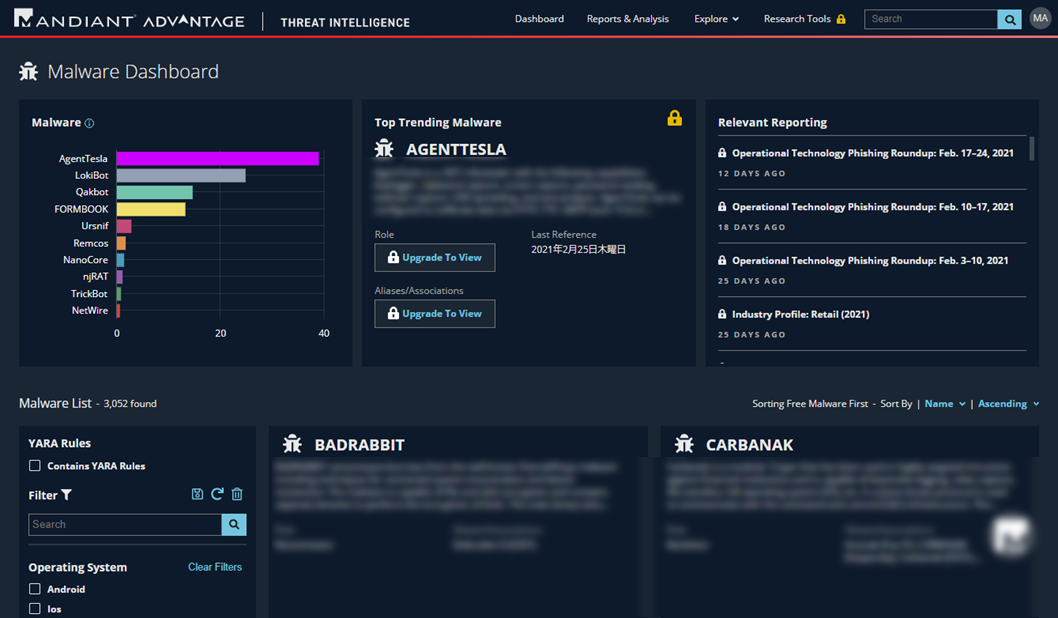Screen dimensions: 1058x618
Task: Click the Last Reference date 2021年2月25日木曜日
Action: 578,250
